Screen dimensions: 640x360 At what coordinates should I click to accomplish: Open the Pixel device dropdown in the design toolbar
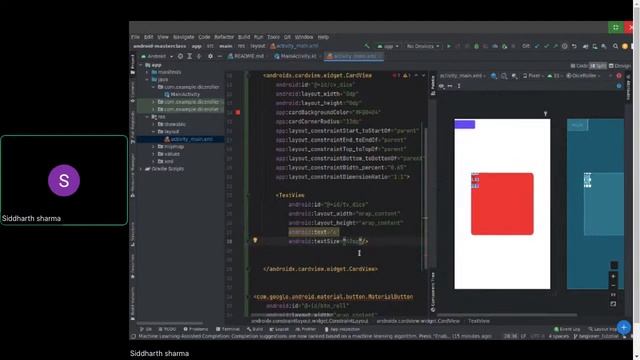(533, 76)
